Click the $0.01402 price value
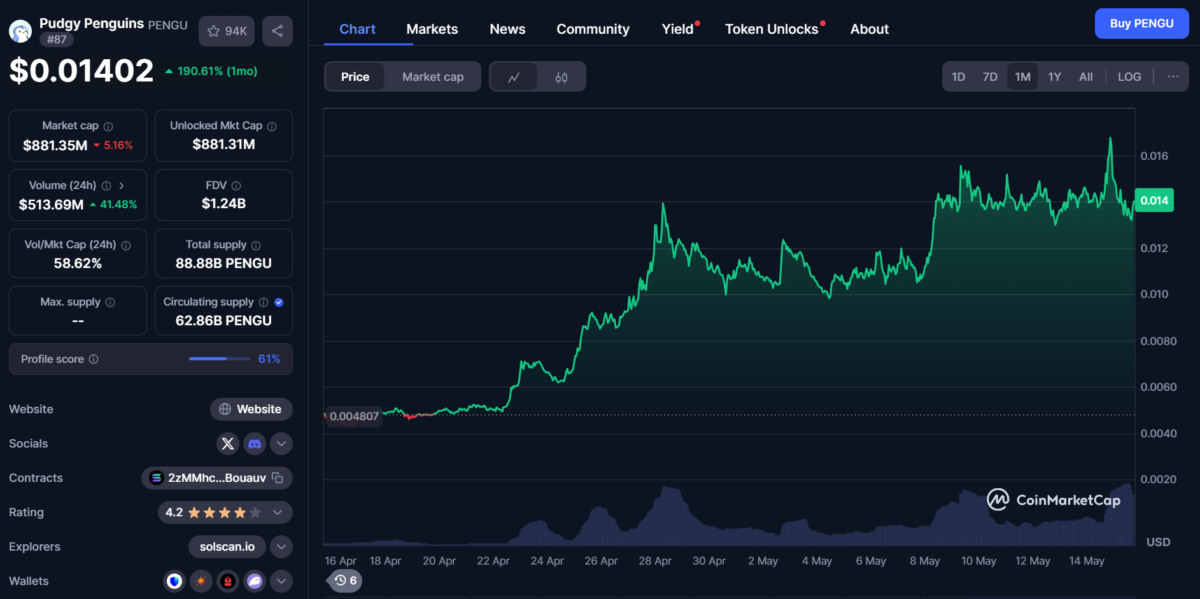 point(82,71)
